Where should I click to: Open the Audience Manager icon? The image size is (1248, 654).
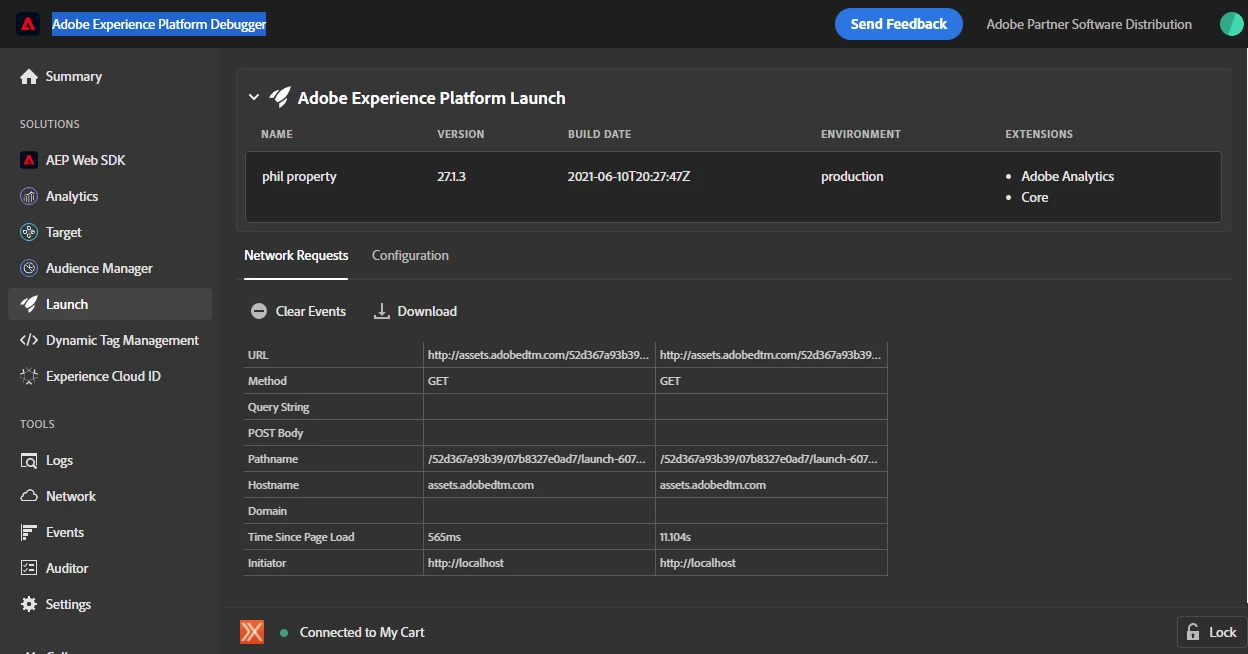(x=28, y=268)
